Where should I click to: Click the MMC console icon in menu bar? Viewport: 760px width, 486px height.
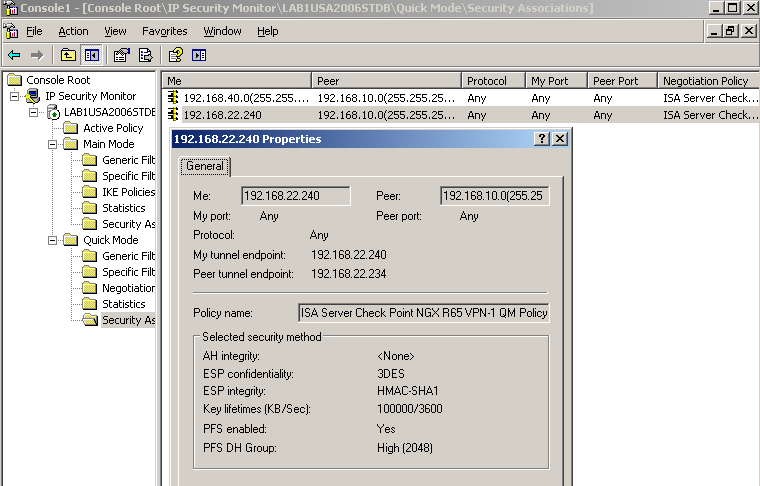click(x=11, y=31)
